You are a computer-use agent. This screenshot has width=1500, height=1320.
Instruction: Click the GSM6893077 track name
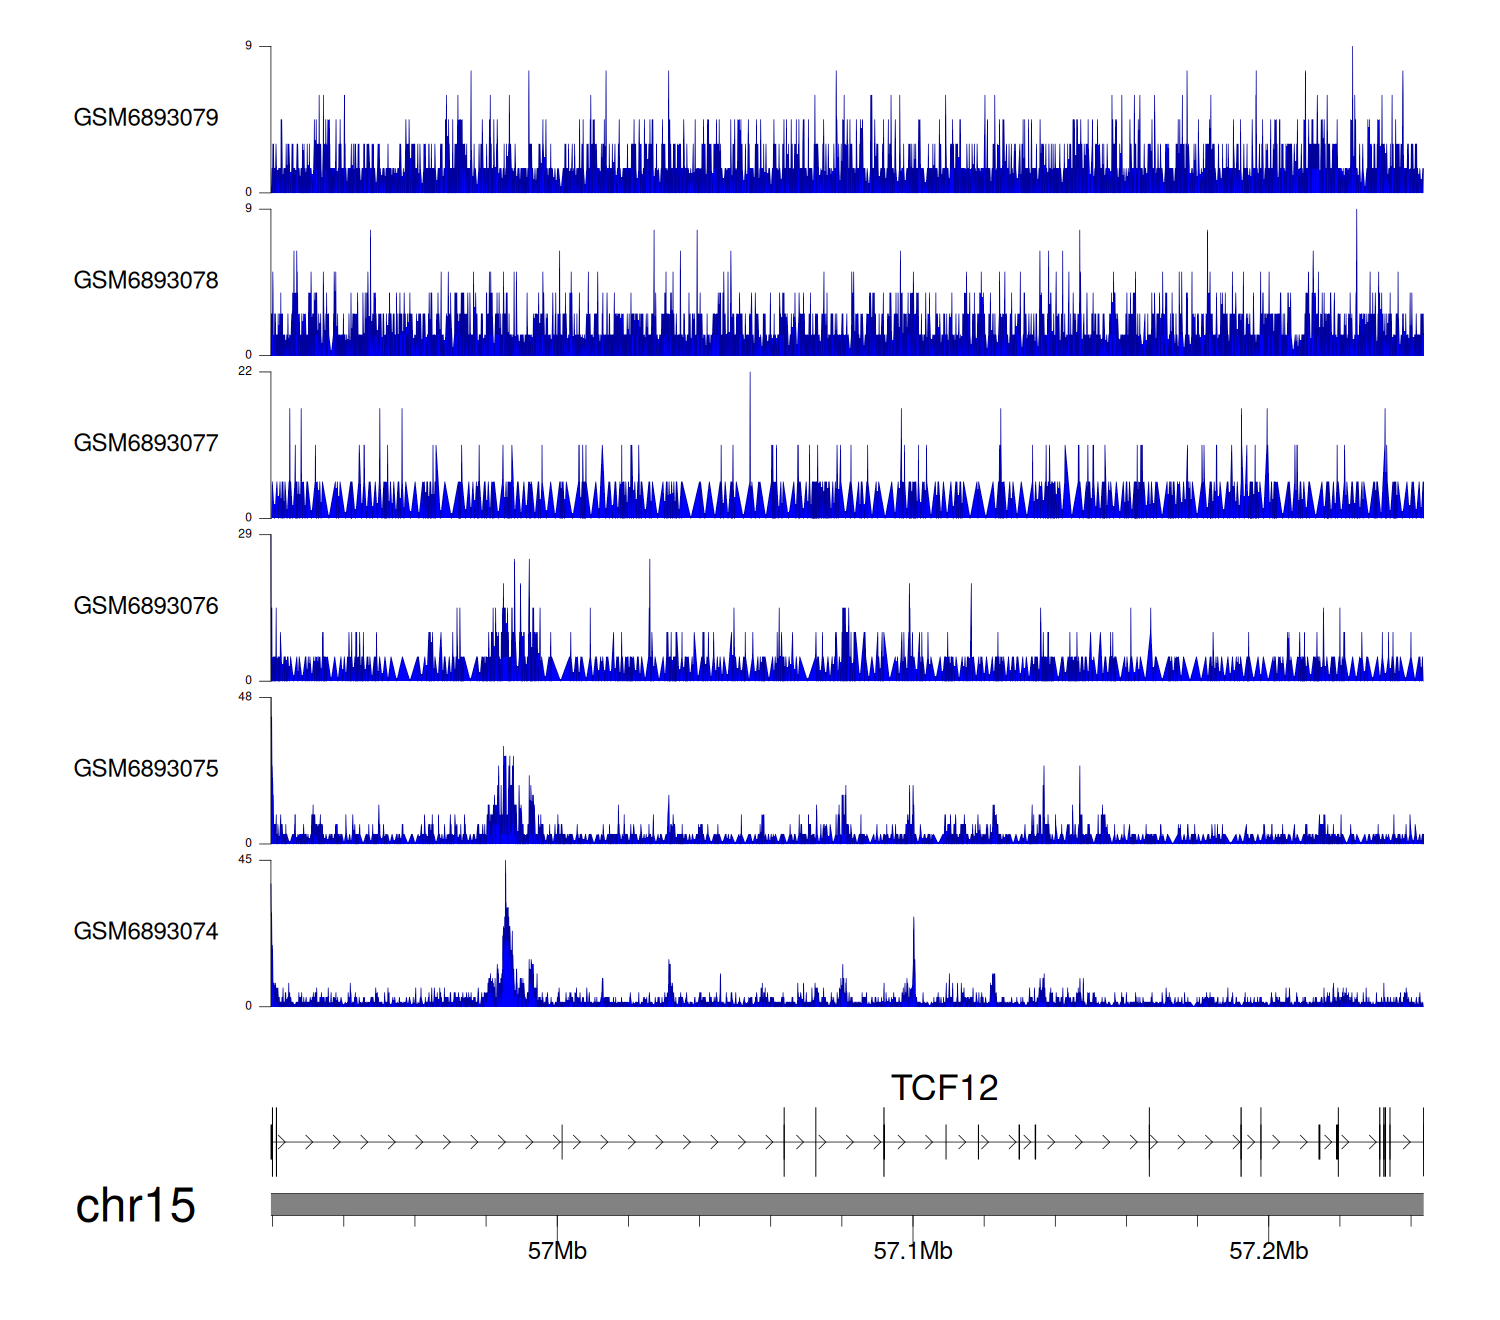[146, 443]
